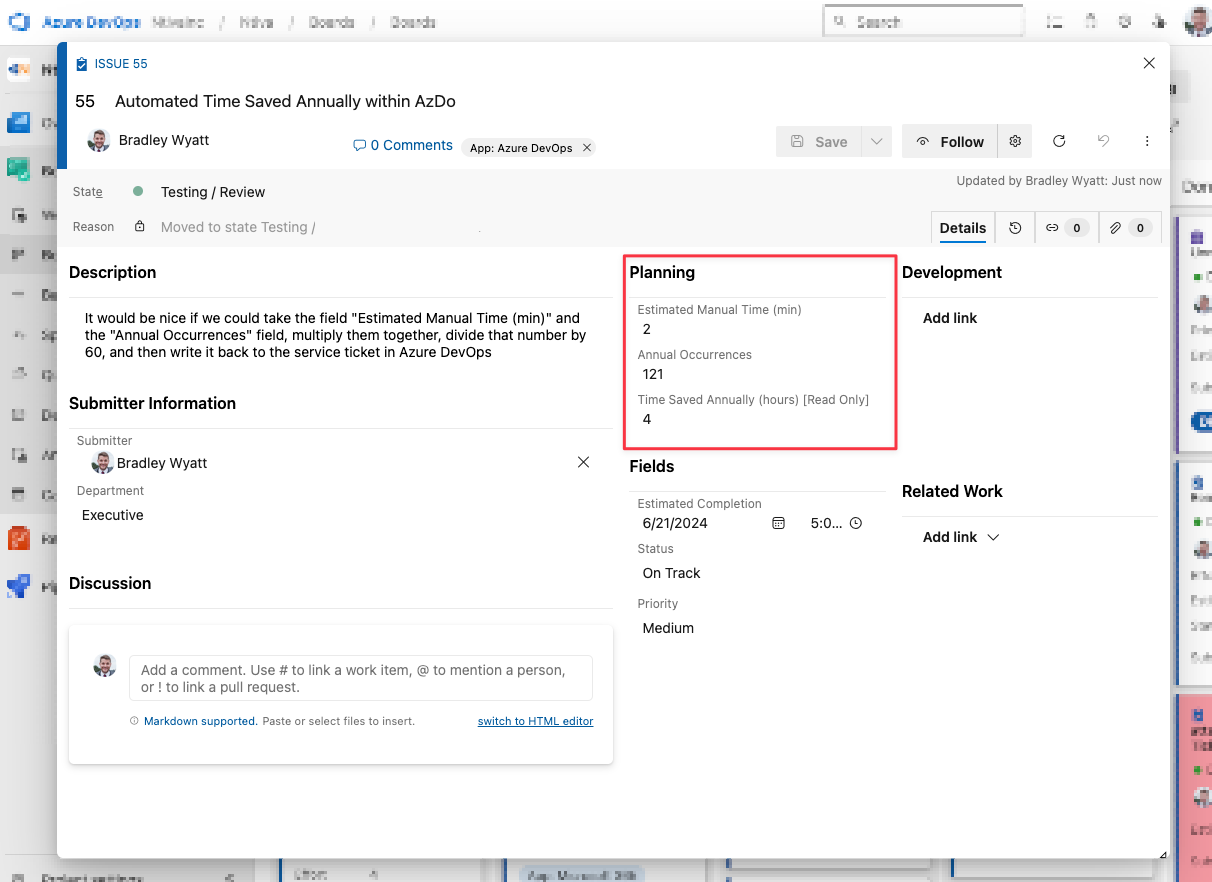Open the 0 Comments link
The image size is (1212, 882).
[403, 146]
